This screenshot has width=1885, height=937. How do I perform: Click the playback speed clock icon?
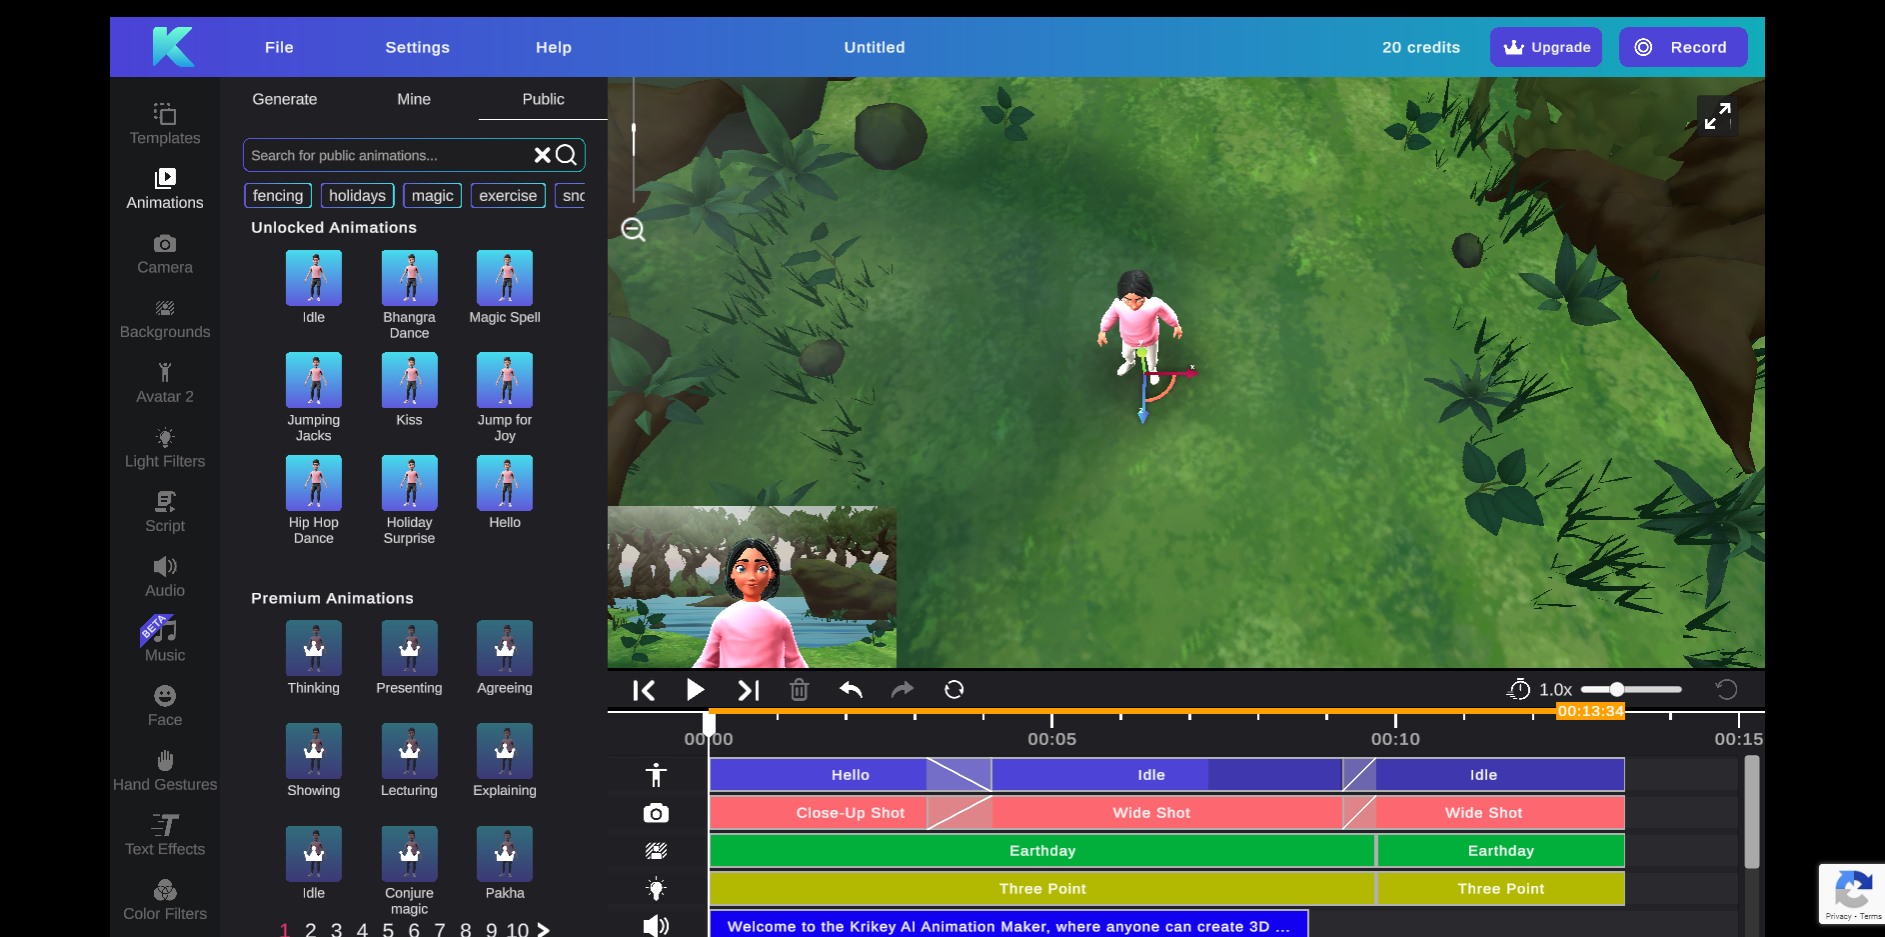(x=1519, y=689)
